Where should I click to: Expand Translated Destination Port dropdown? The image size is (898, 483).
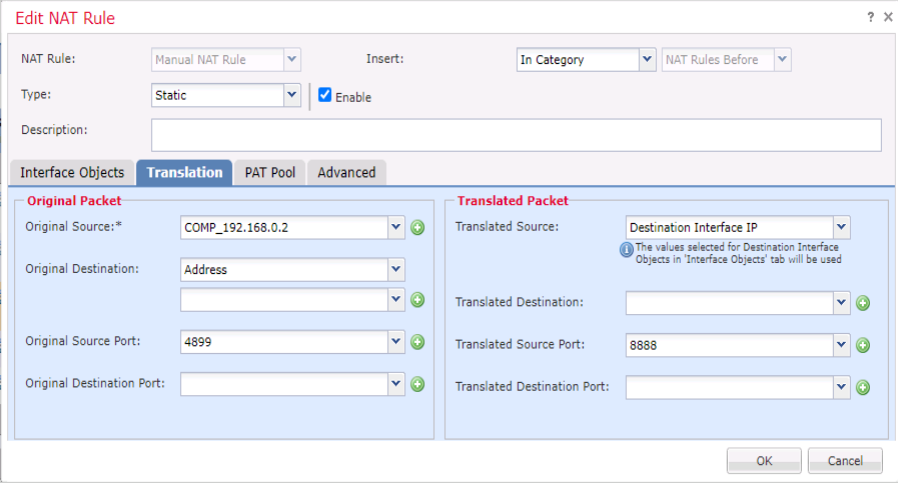841,388
